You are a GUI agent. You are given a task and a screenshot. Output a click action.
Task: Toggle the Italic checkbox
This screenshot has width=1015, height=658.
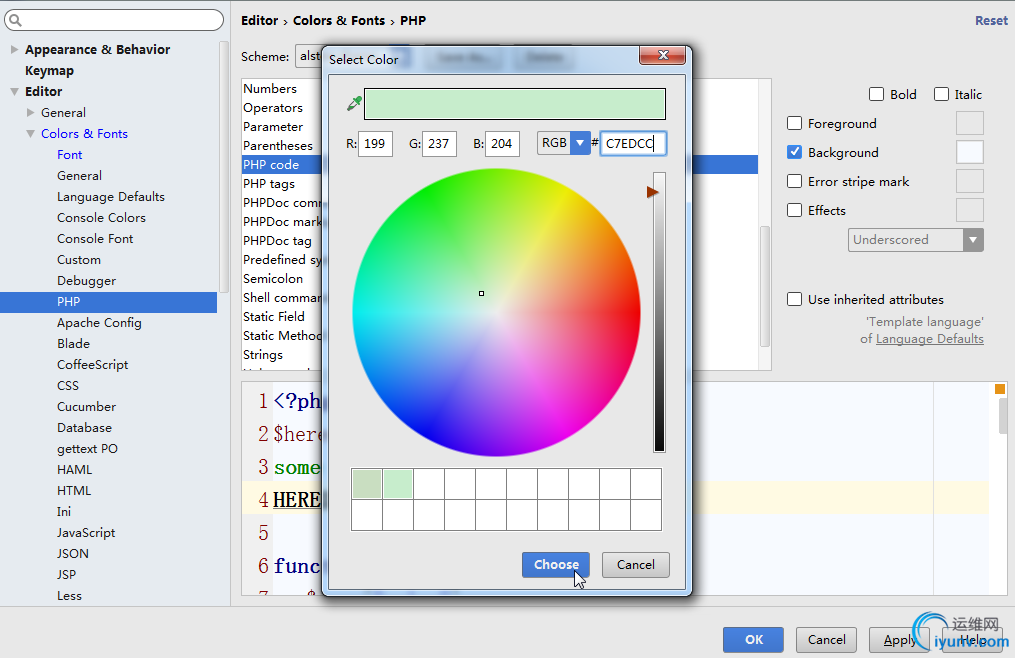pos(941,95)
